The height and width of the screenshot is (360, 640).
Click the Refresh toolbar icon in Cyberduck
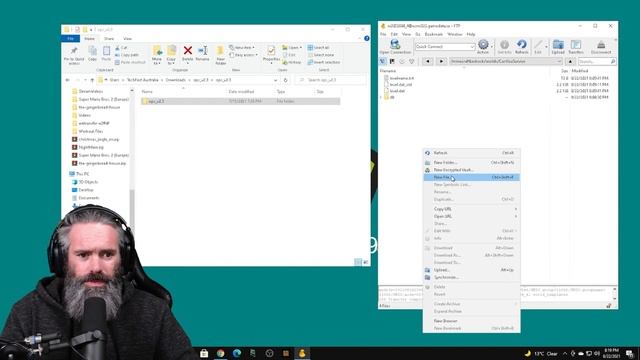tap(522, 47)
